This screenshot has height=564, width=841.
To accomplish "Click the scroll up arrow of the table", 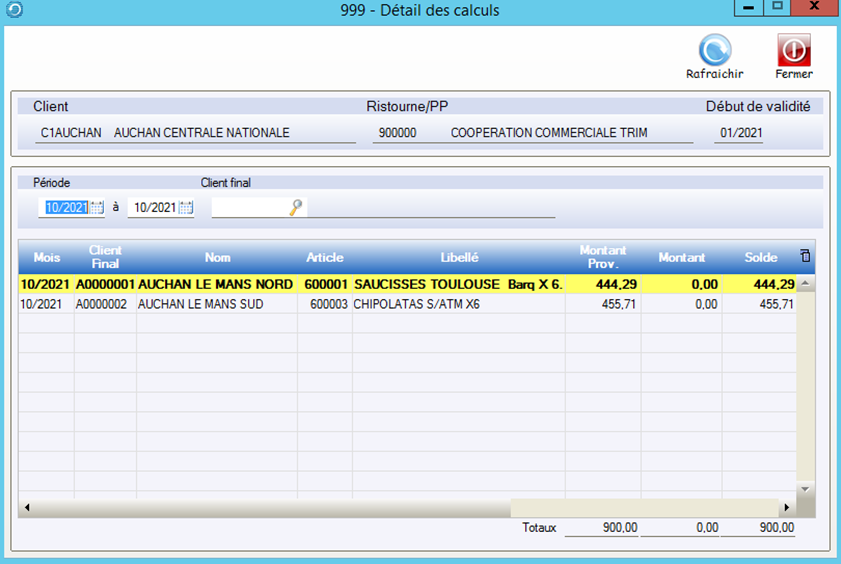I will (x=806, y=284).
